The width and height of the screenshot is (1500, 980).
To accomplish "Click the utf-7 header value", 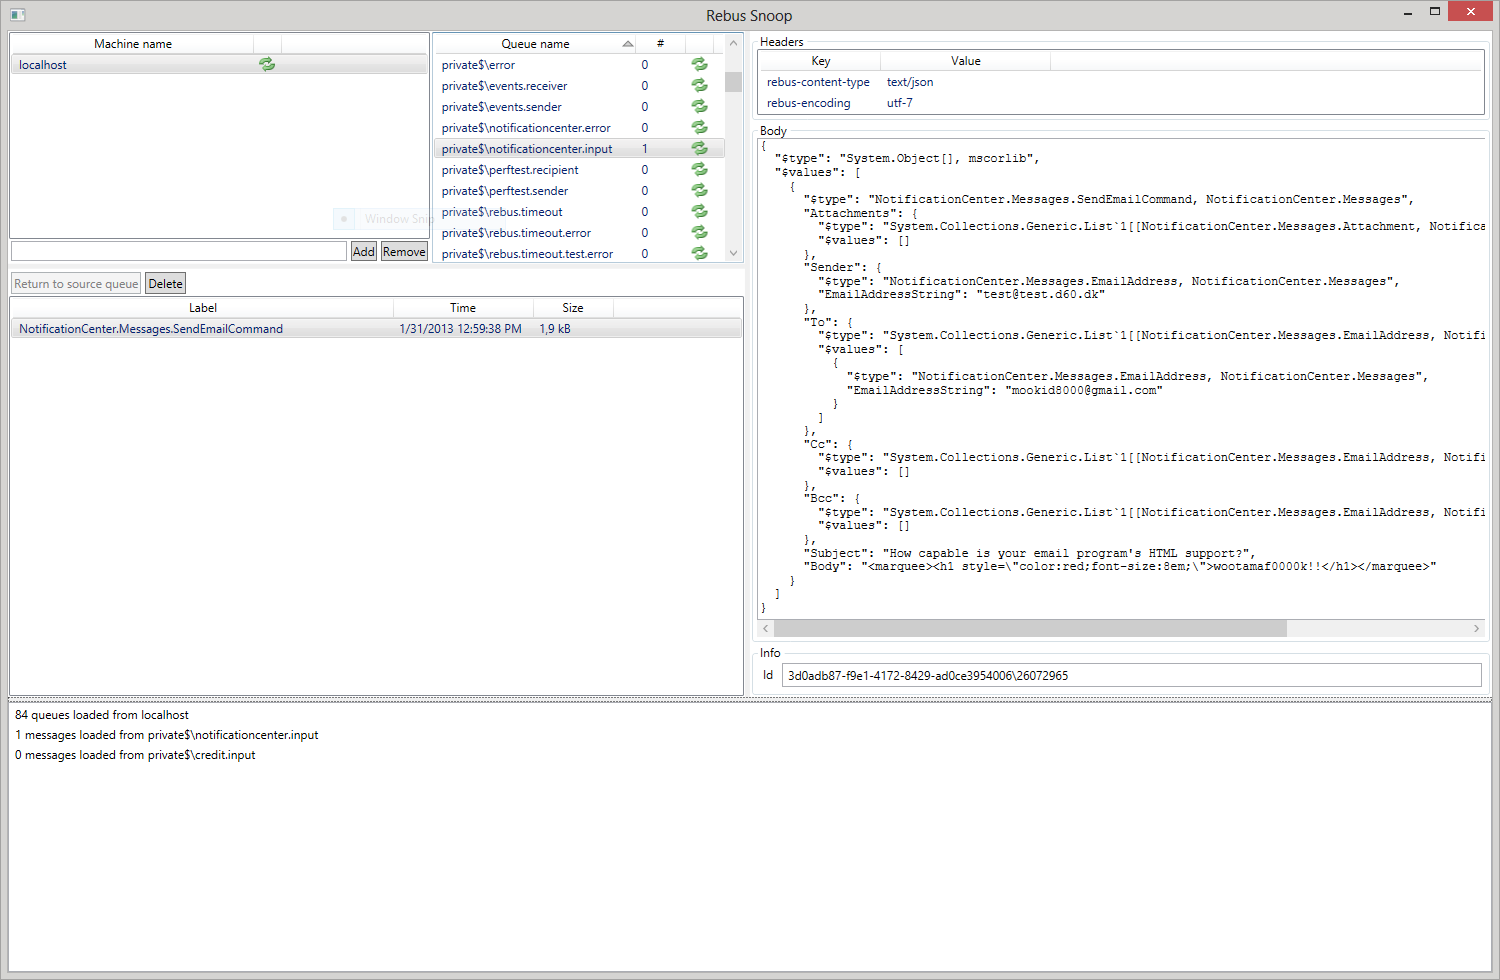I will pos(900,102).
